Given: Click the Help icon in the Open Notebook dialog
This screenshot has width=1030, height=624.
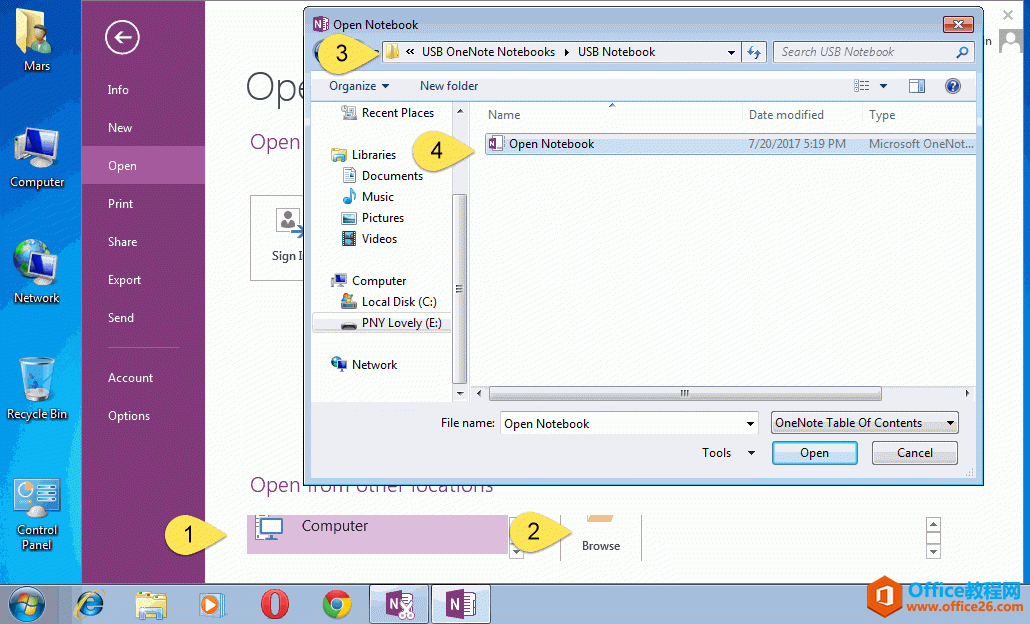Looking at the screenshot, I should click(x=952, y=86).
